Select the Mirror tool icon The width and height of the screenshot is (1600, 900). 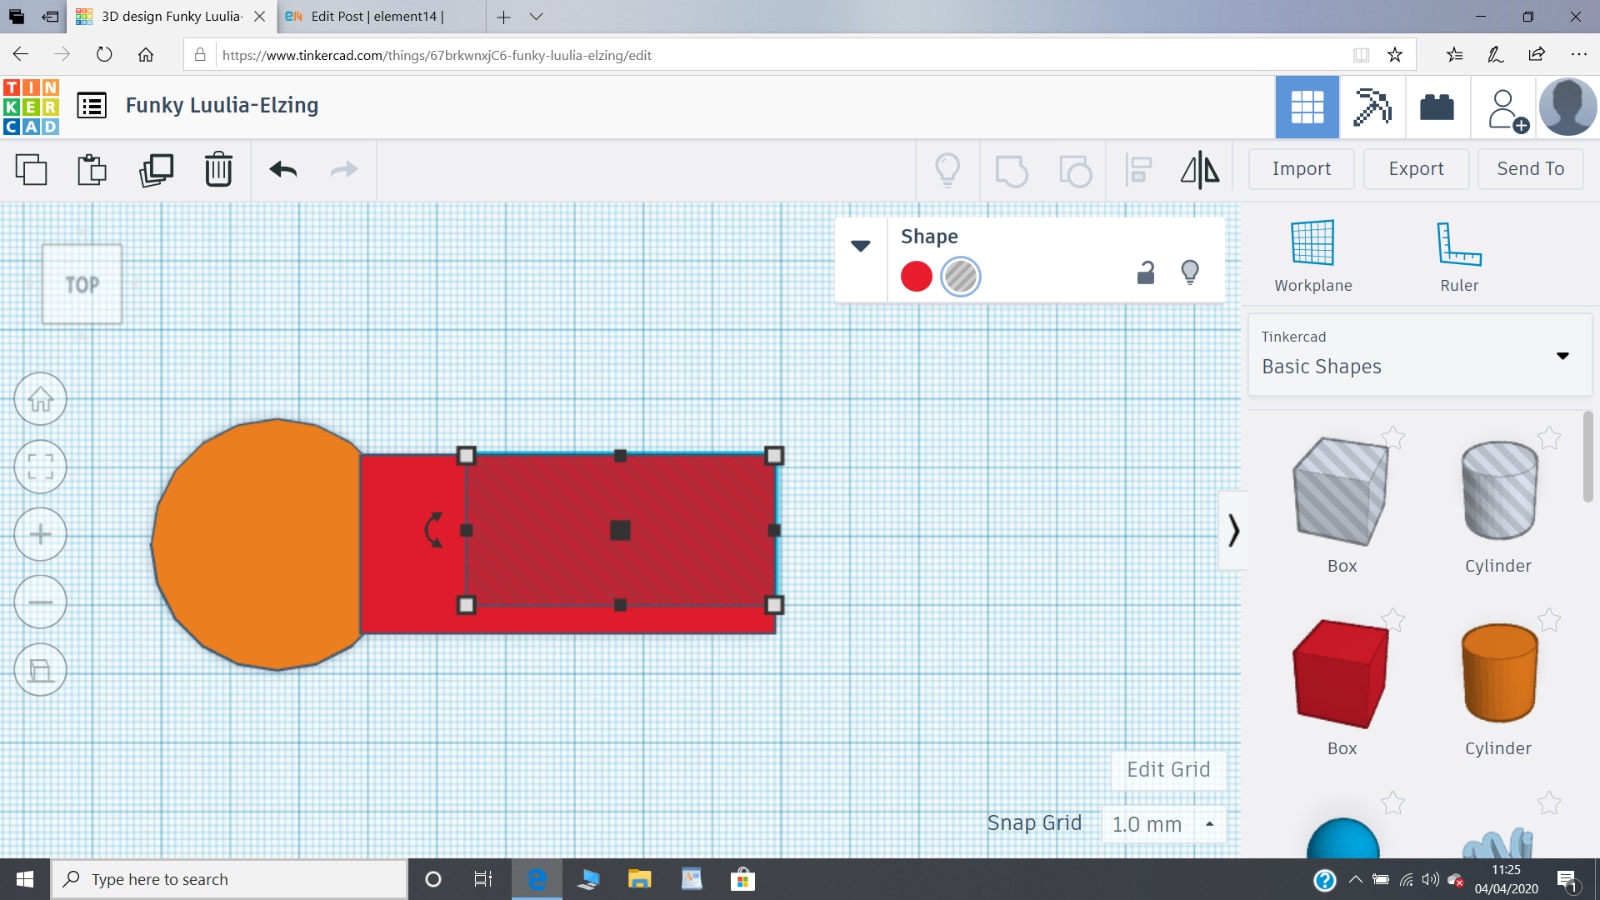point(1199,170)
